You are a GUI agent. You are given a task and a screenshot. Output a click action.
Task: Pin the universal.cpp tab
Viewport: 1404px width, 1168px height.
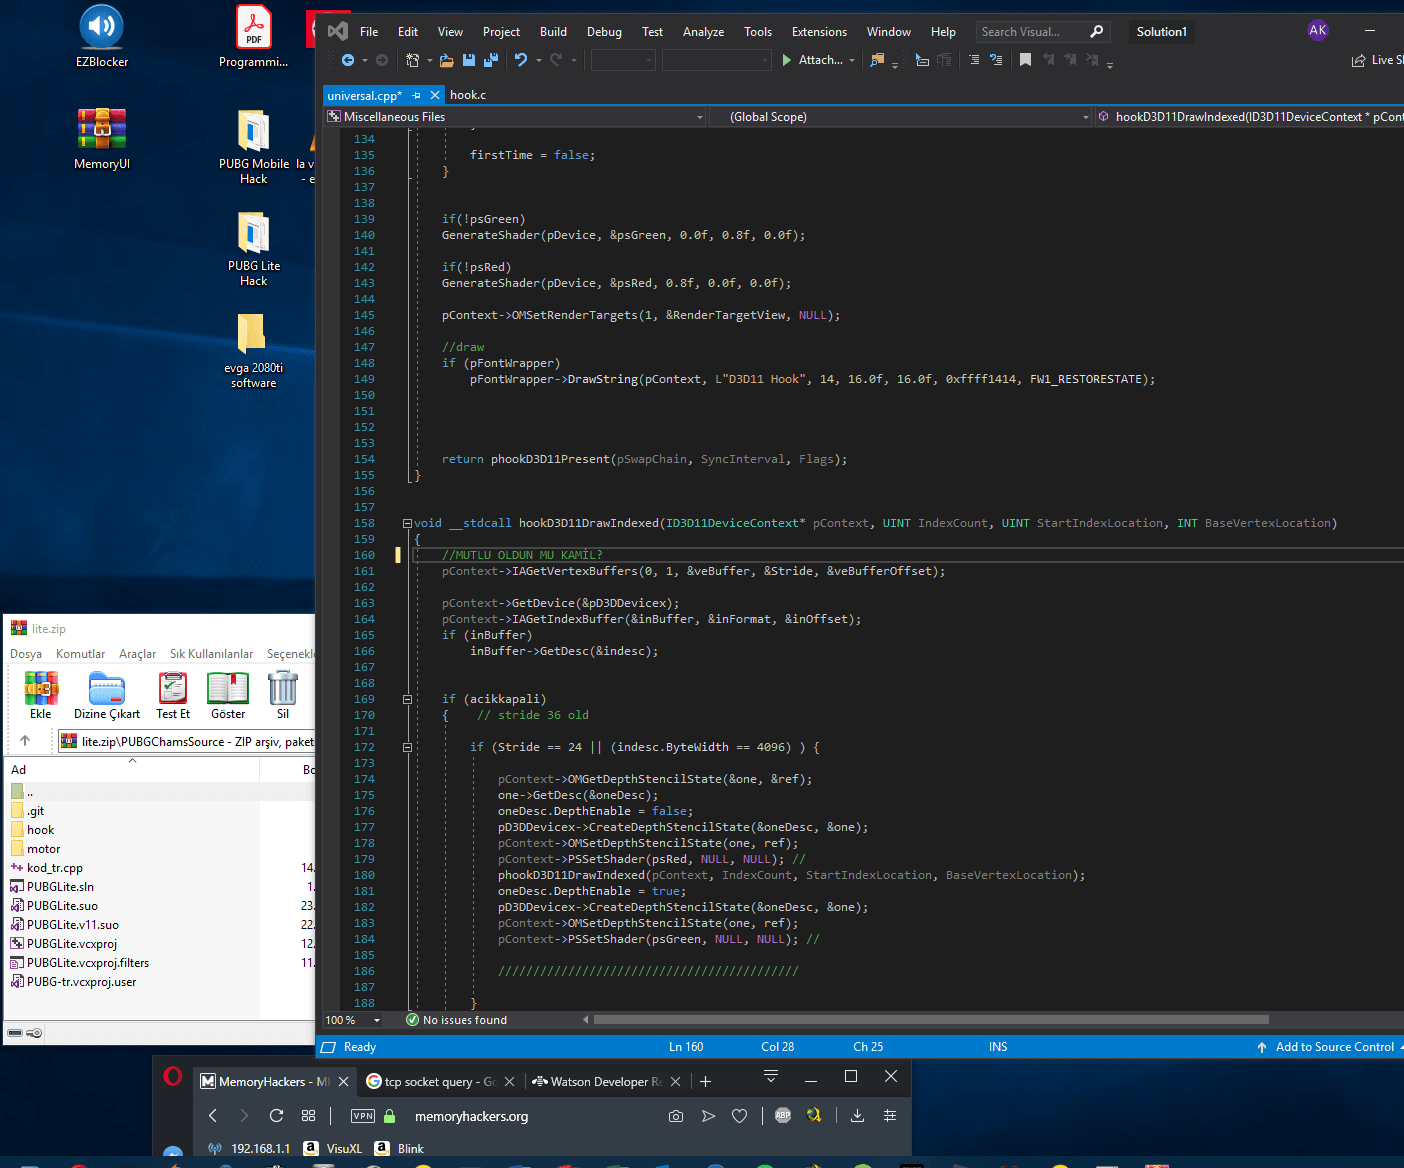(x=417, y=95)
